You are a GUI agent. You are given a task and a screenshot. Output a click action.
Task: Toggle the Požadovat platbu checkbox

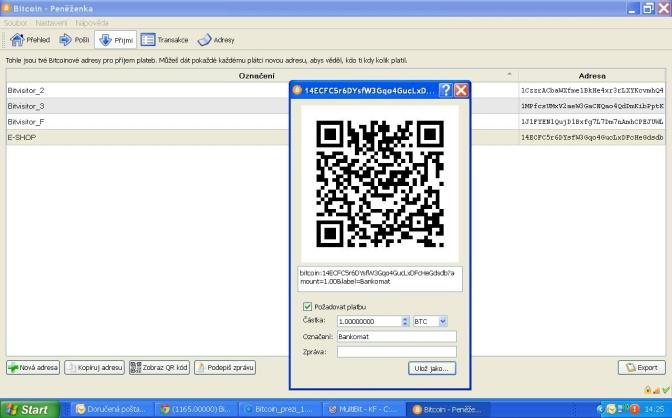click(x=307, y=307)
